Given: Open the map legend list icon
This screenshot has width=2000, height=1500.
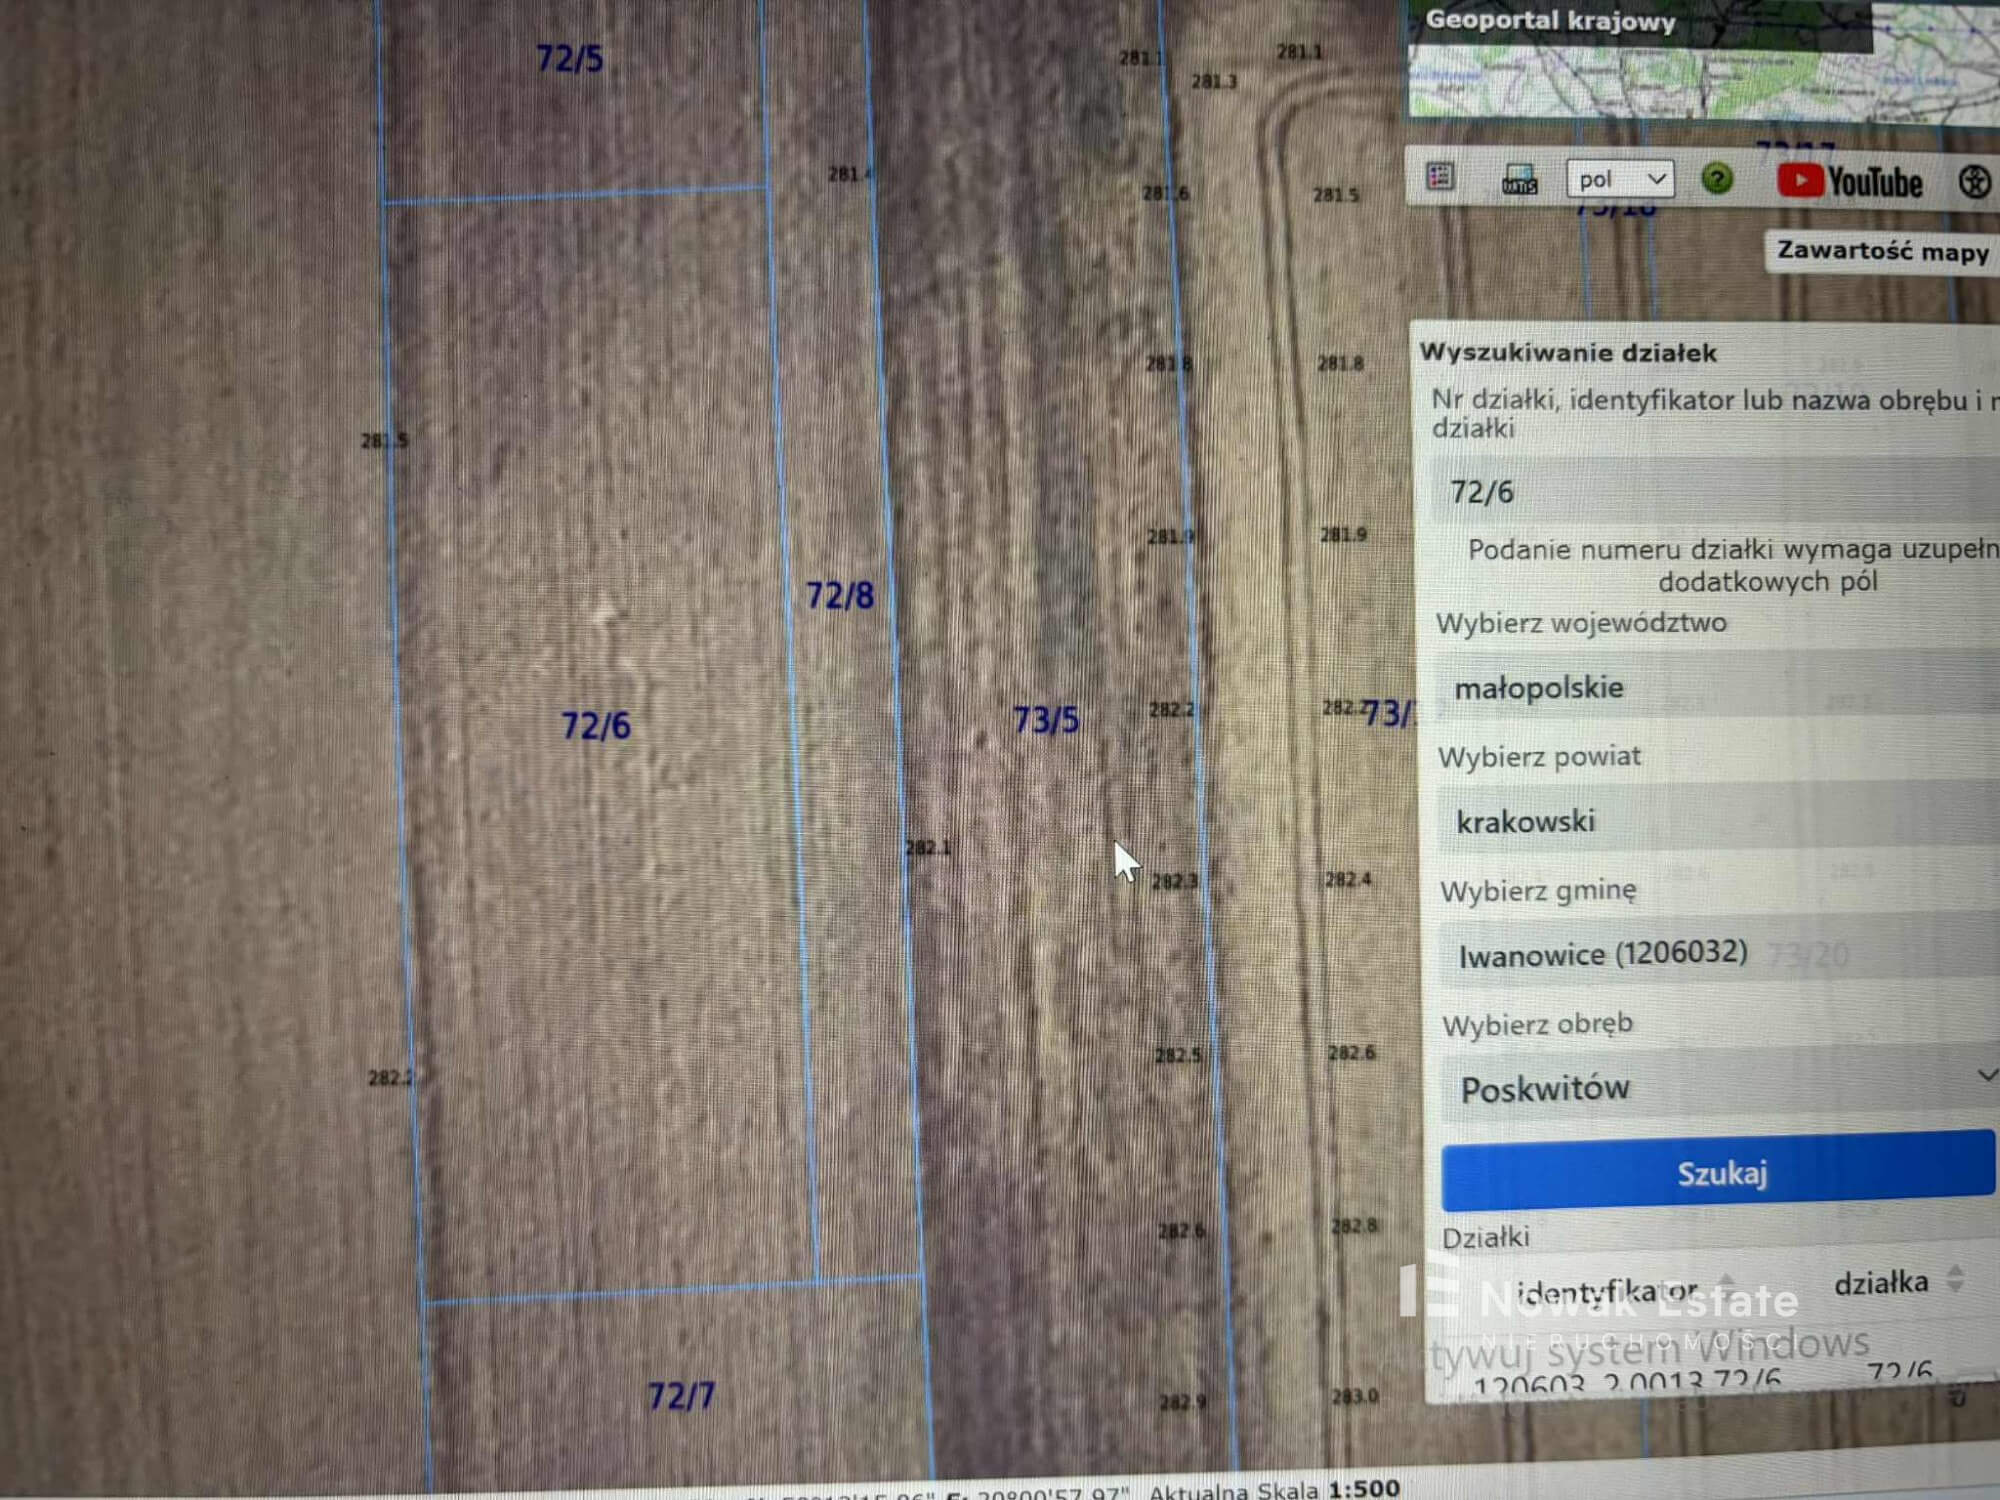Looking at the screenshot, I should tap(1440, 177).
